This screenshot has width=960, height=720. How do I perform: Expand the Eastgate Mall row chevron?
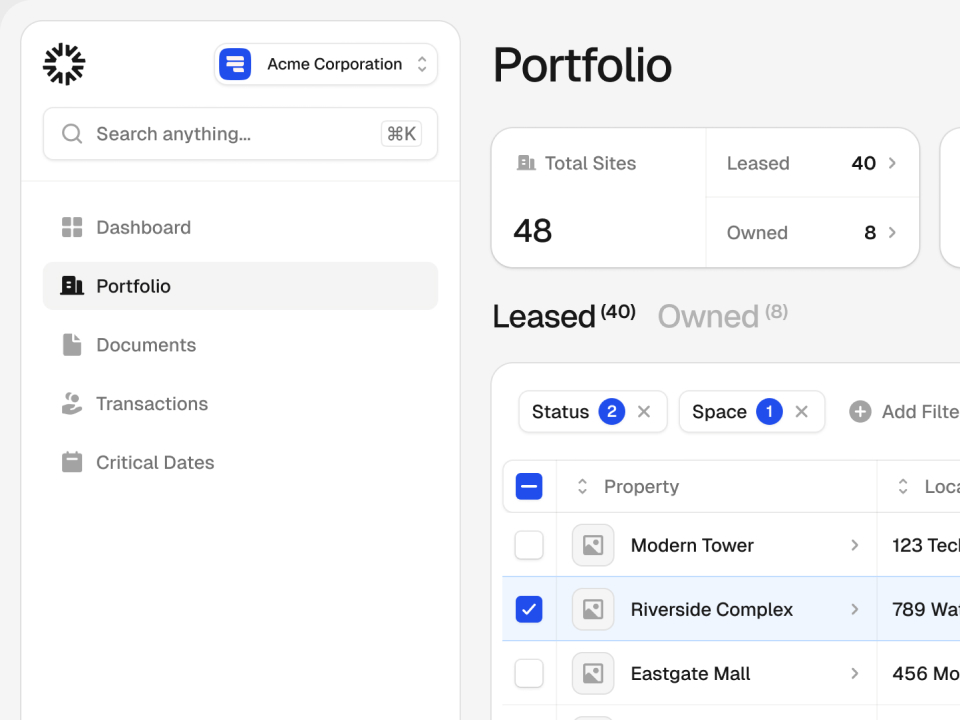(855, 673)
